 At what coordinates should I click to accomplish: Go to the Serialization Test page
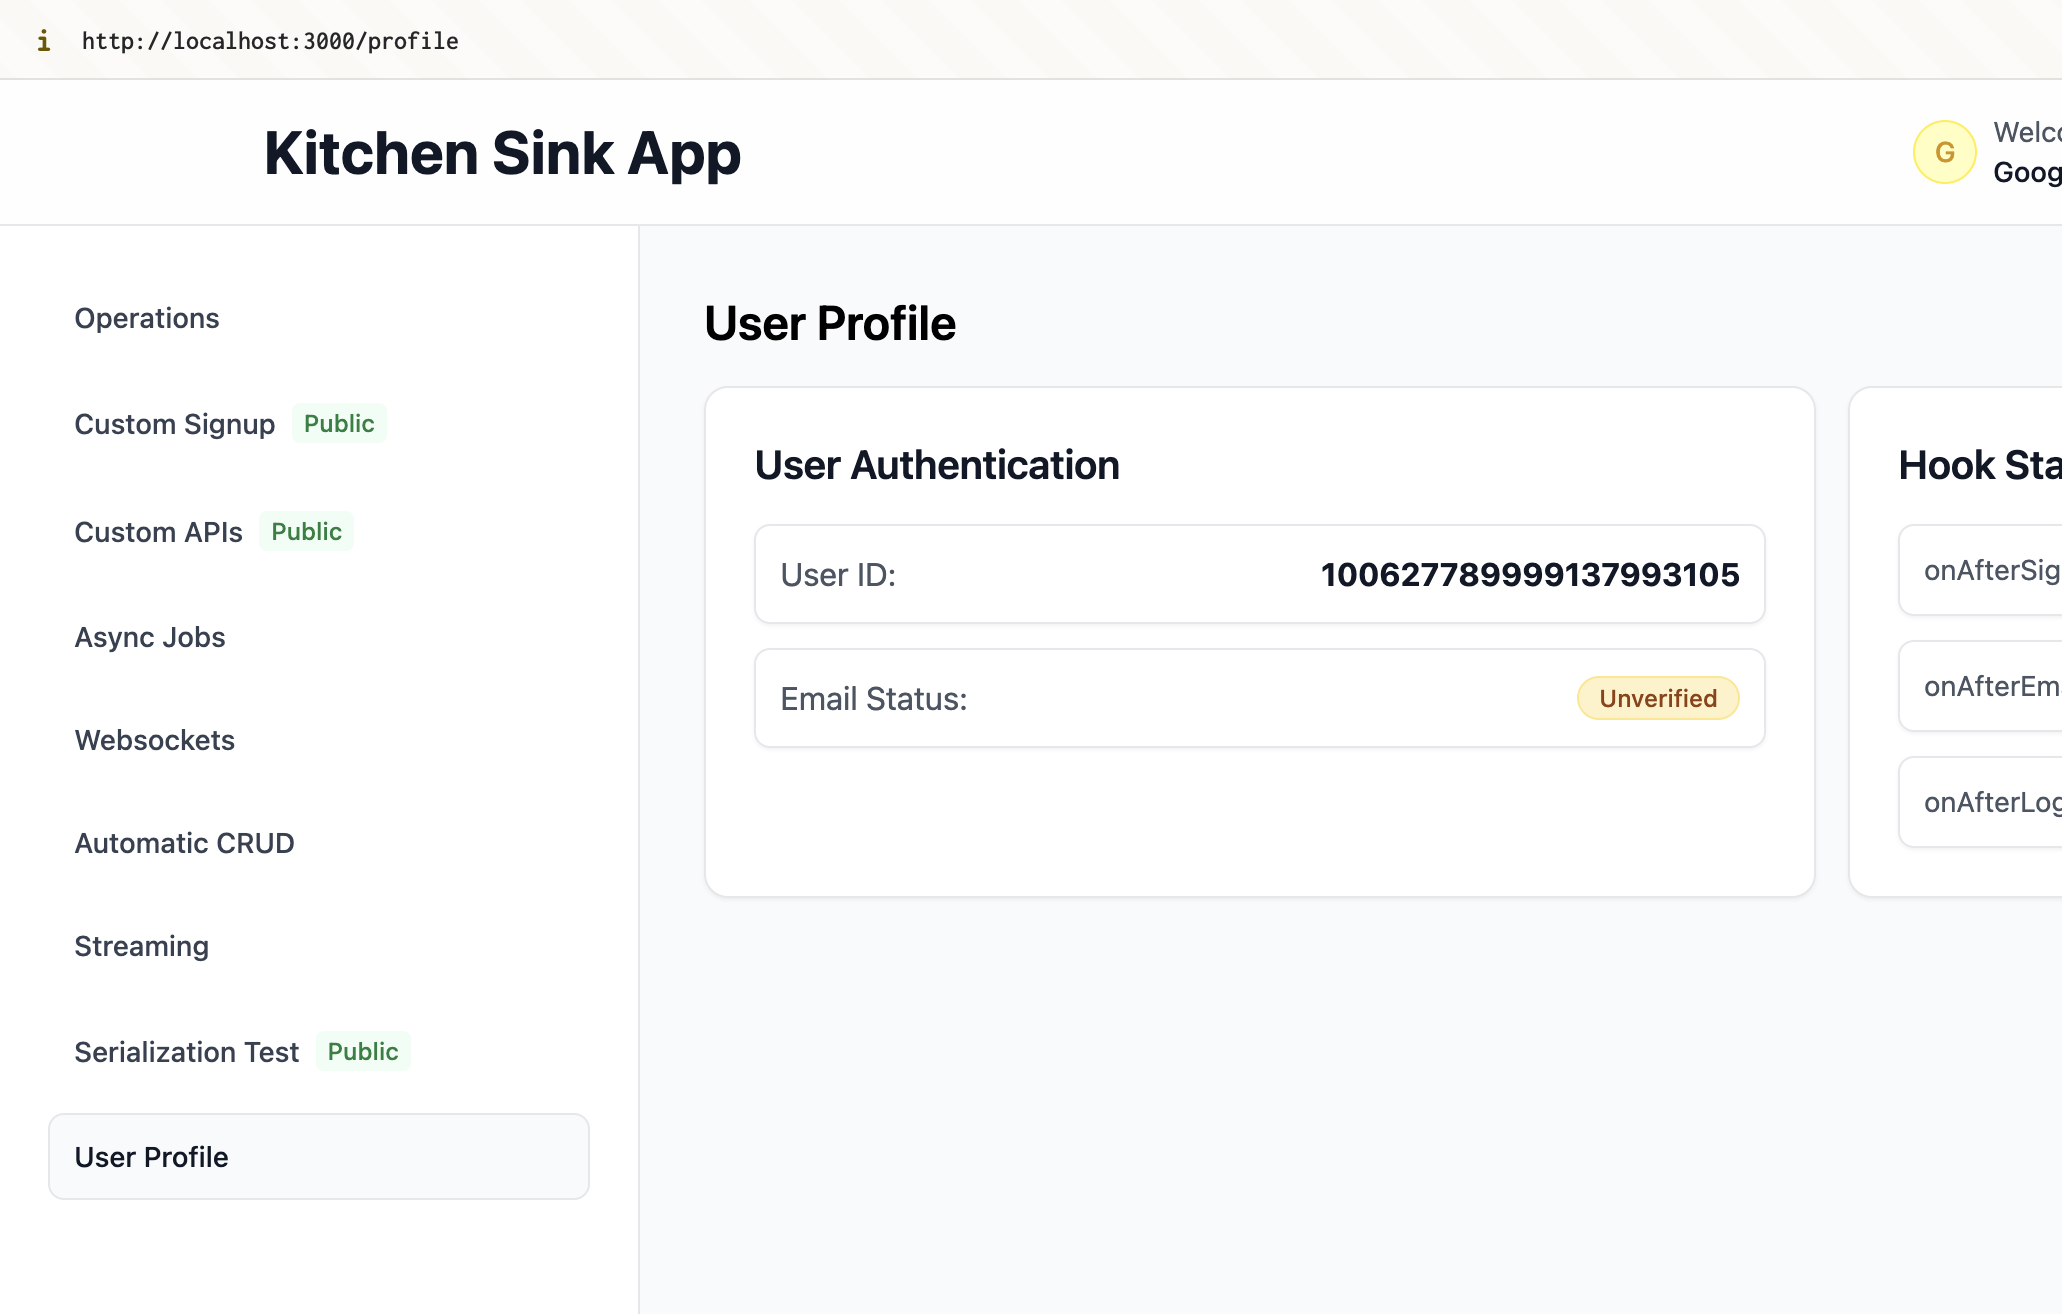point(186,1052)
